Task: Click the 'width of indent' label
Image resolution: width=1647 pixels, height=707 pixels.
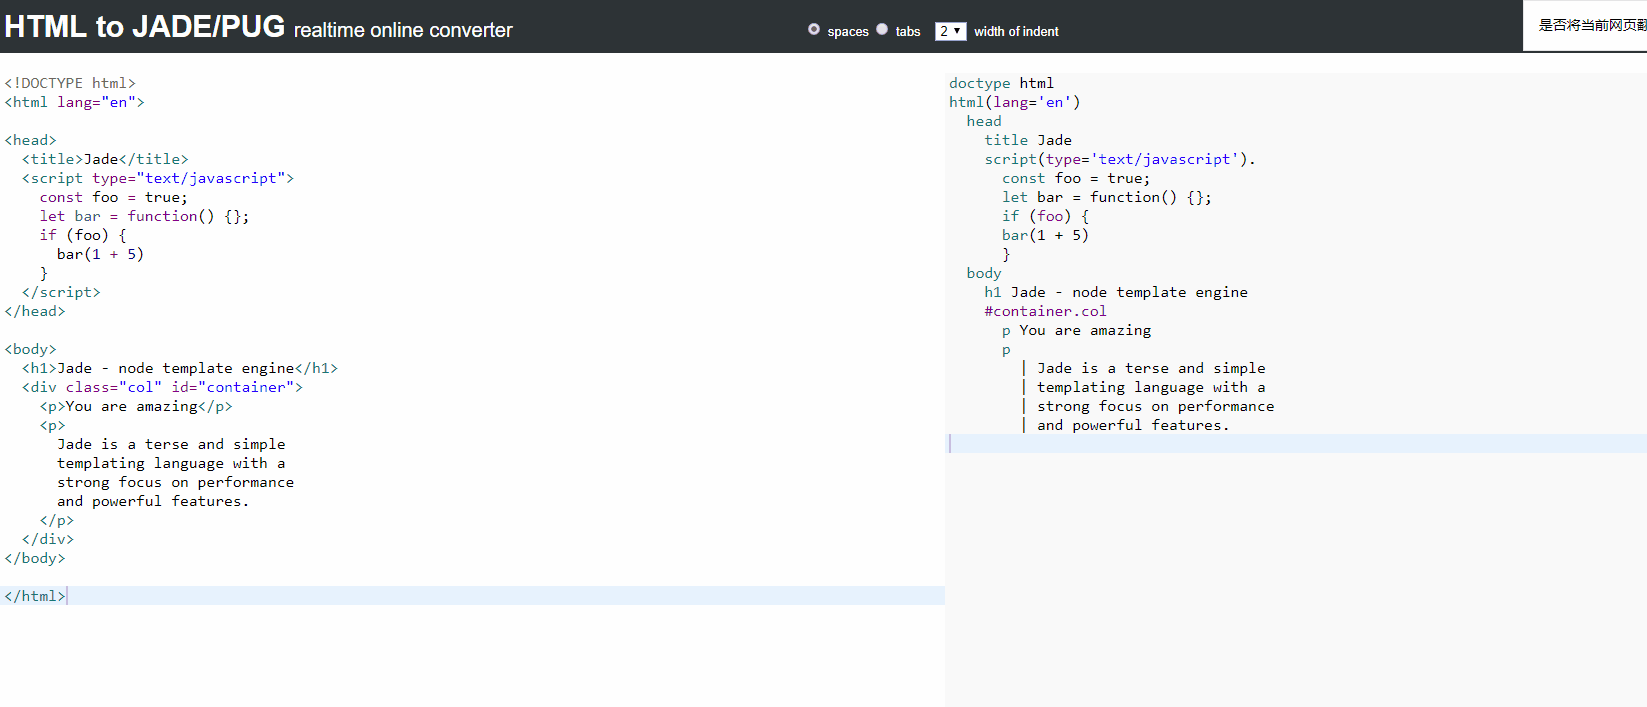Action: click(x=1016, y=31)
